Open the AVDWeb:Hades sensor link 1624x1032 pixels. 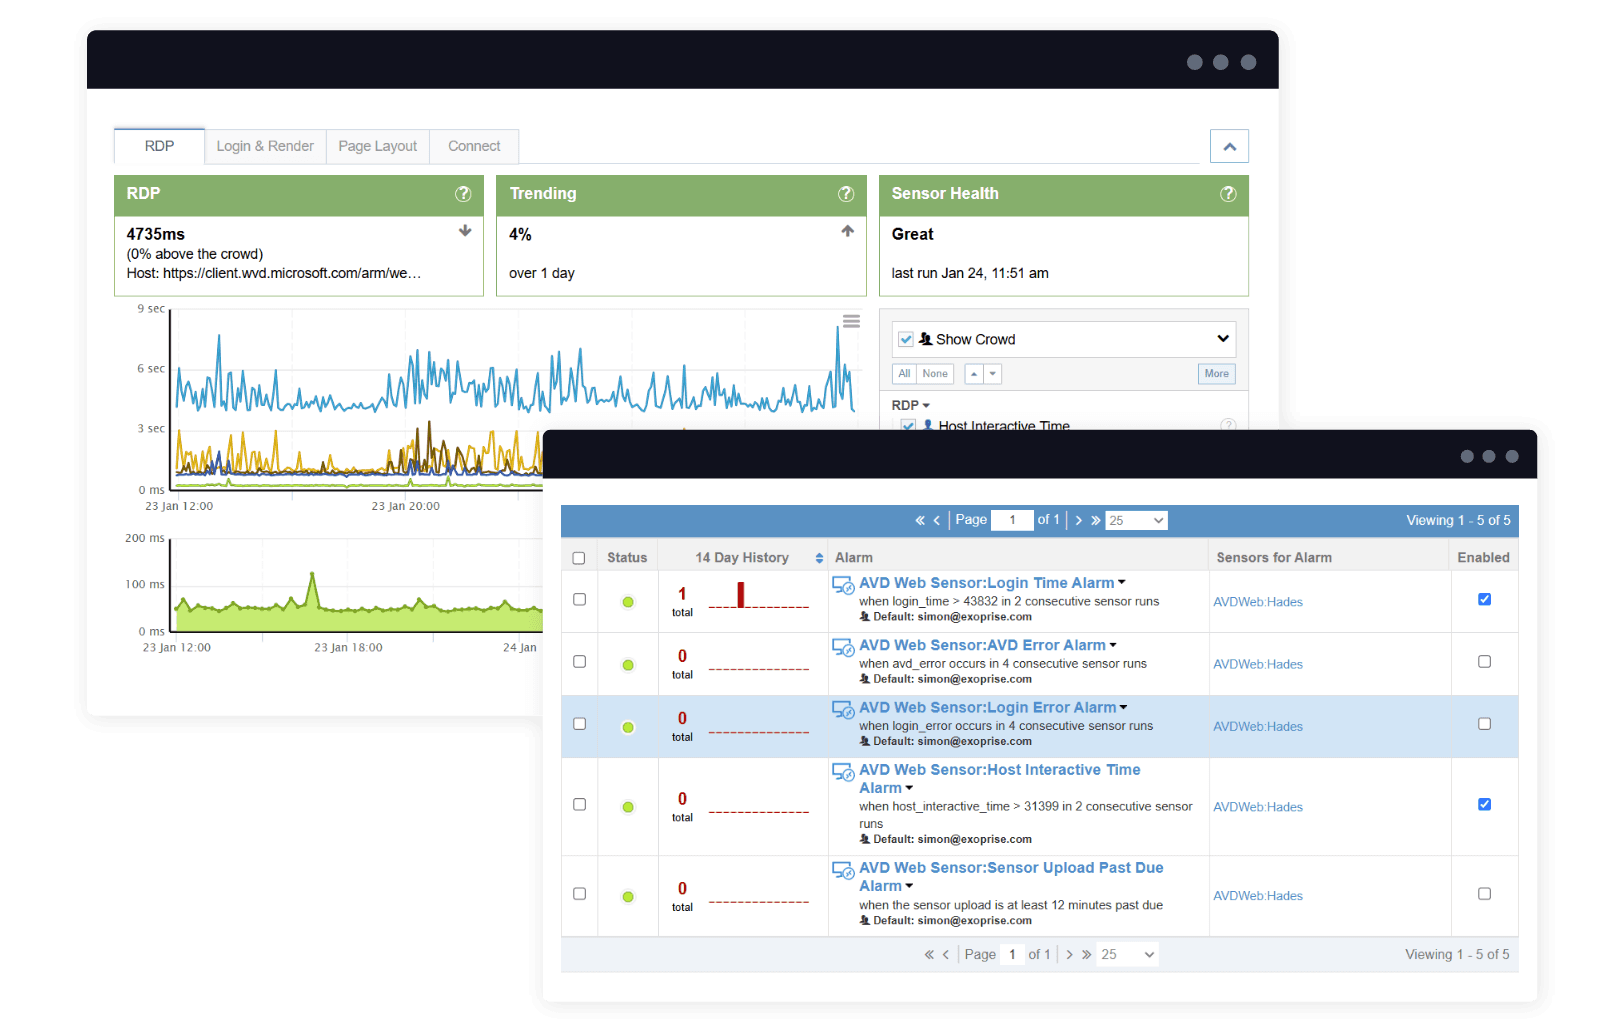(x=1257, y=601)
